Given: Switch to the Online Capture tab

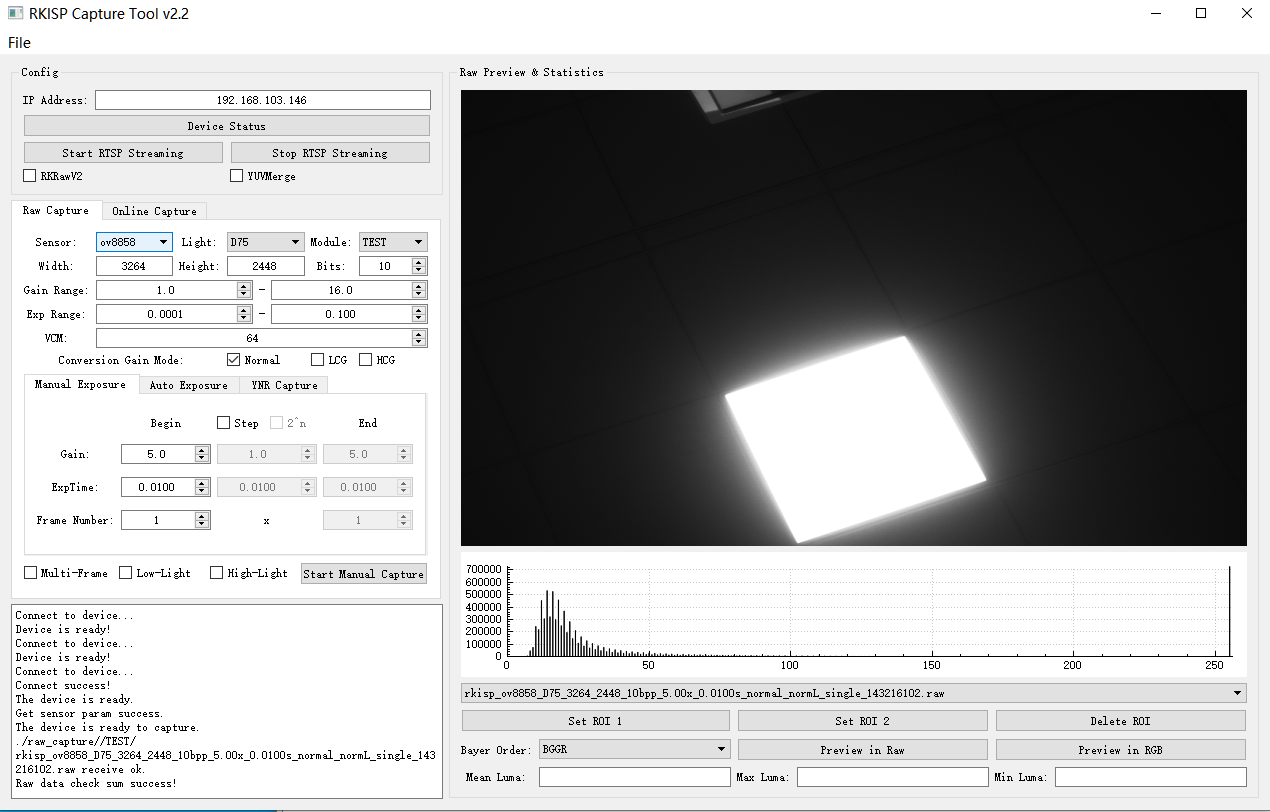Looking at the screenshot, I should coord(154,211).
